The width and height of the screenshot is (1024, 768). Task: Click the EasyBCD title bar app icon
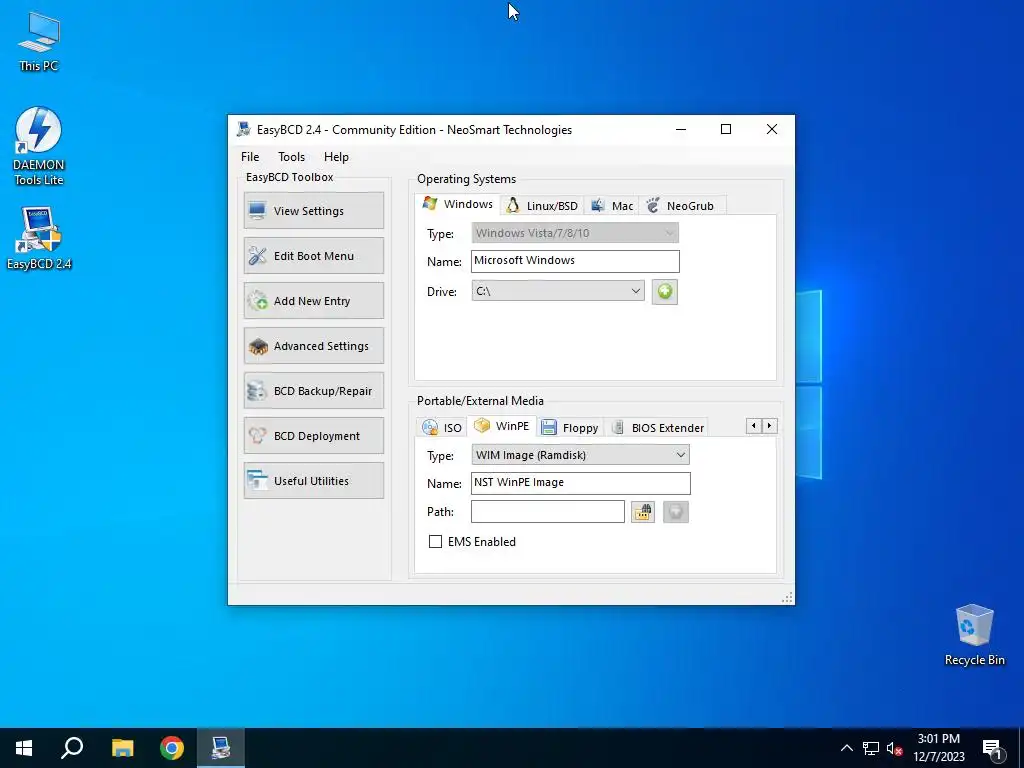(244, 129)
